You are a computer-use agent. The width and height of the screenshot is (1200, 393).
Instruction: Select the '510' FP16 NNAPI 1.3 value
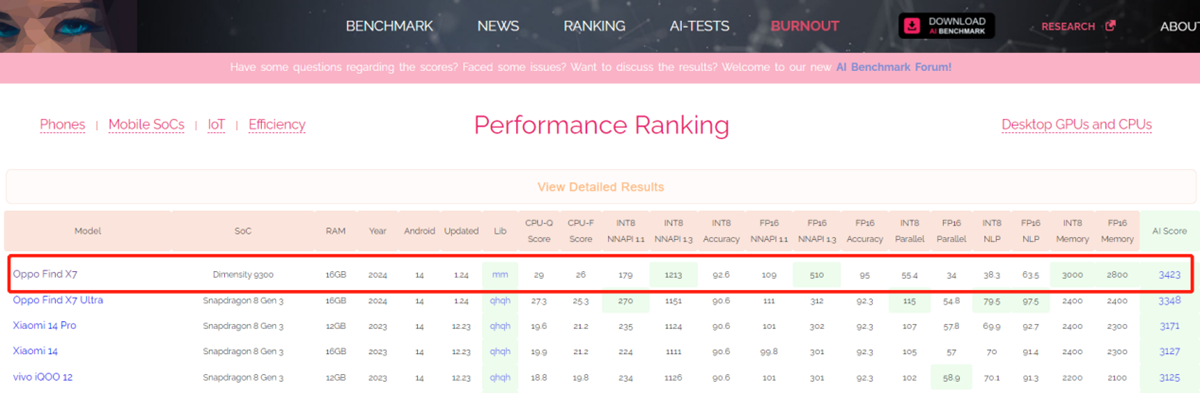(x=816, y=274)
